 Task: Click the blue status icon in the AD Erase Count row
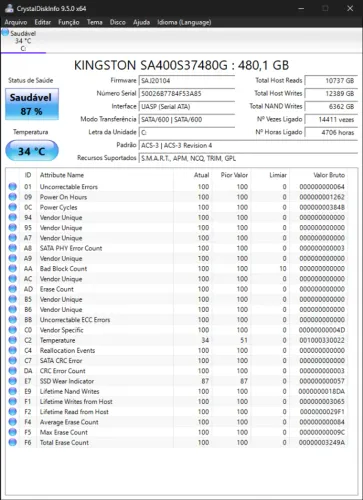click(x=13, y=289)
